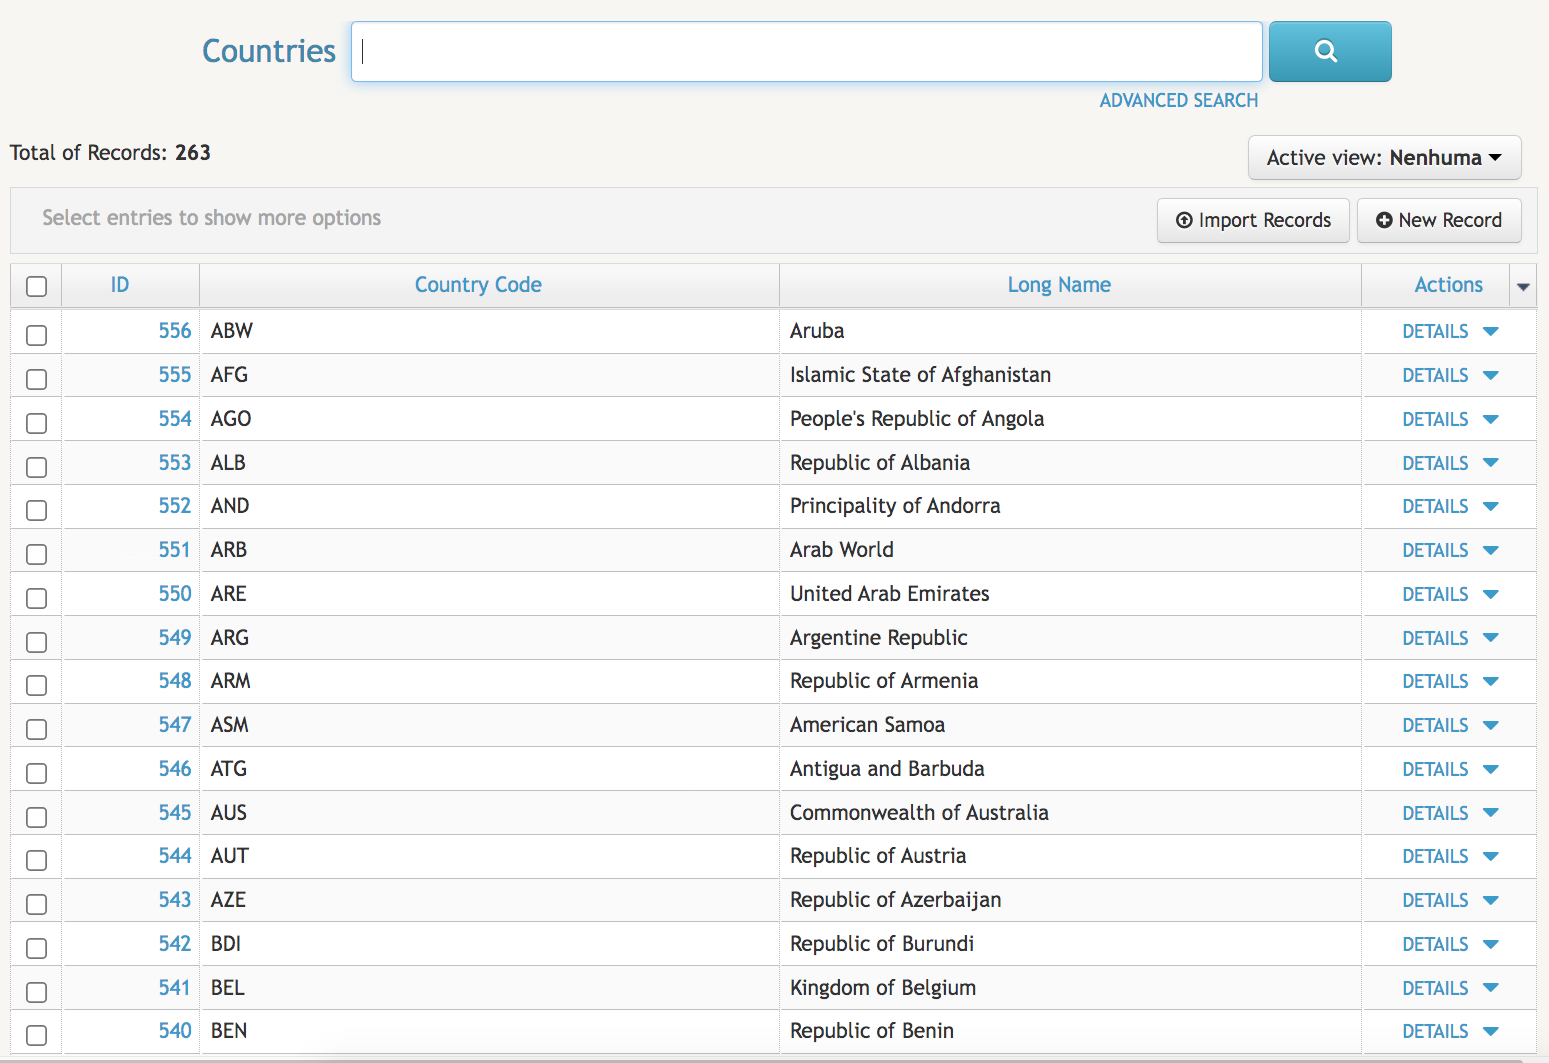Open record ID 555

(x=174, y=375)
